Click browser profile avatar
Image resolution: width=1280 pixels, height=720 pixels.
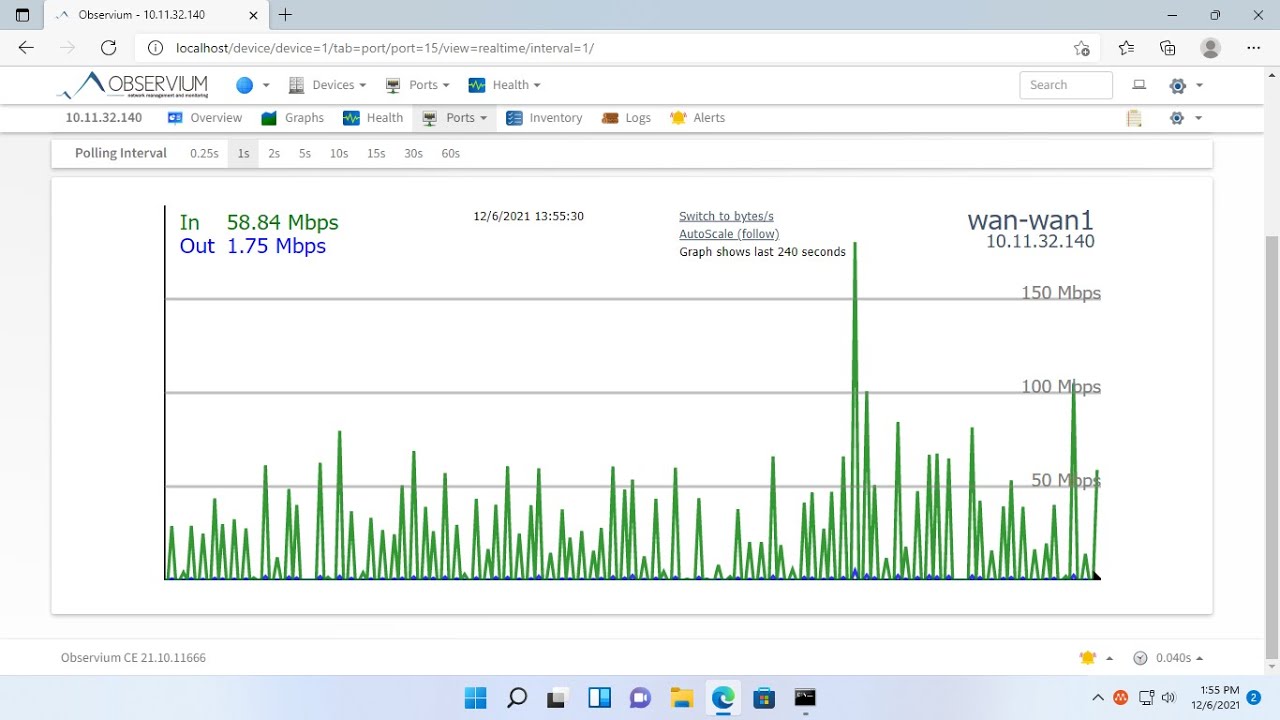pyautogui.click(x=1211, y=47)
